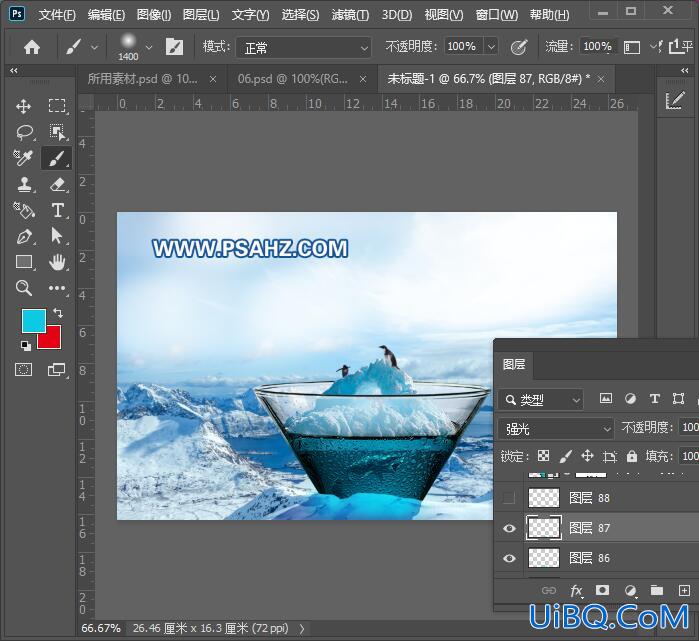
Task: Filter layers by adjustment layers icon
Action: [630, 399]
